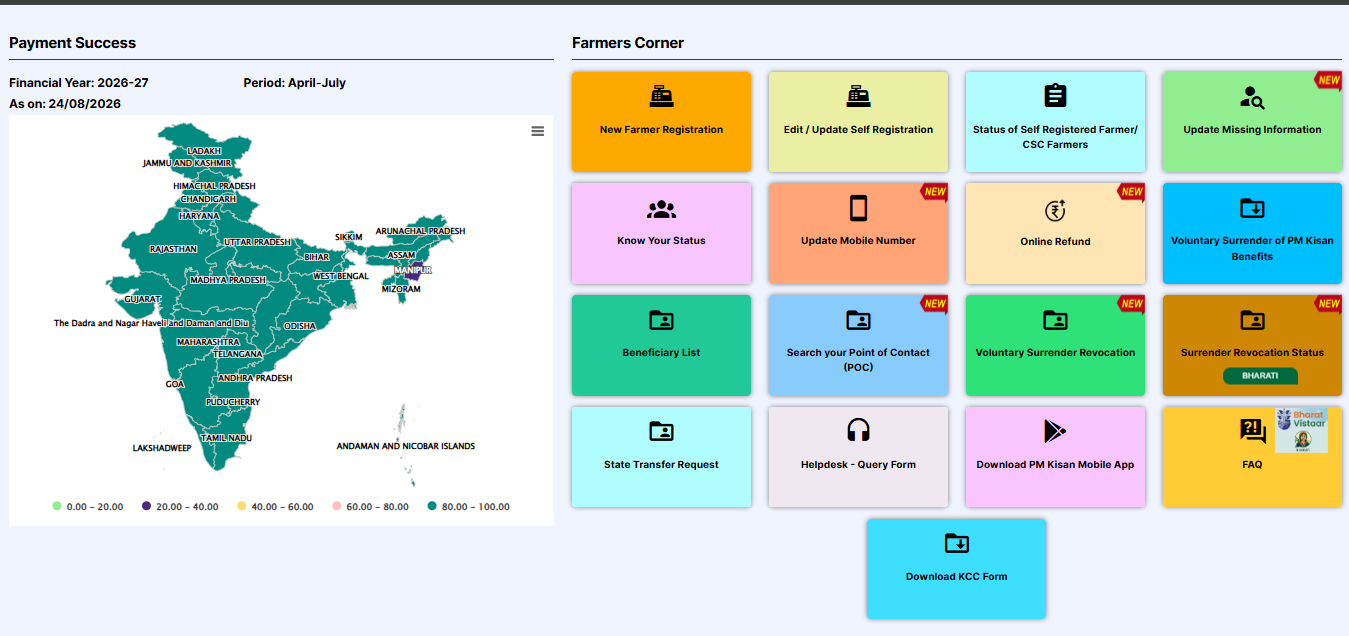Image resolution: width=1349 pixels, height=636 pixels.
Task: Select ANDHRA PRADESH on the map
Action: tap(255, 378)
